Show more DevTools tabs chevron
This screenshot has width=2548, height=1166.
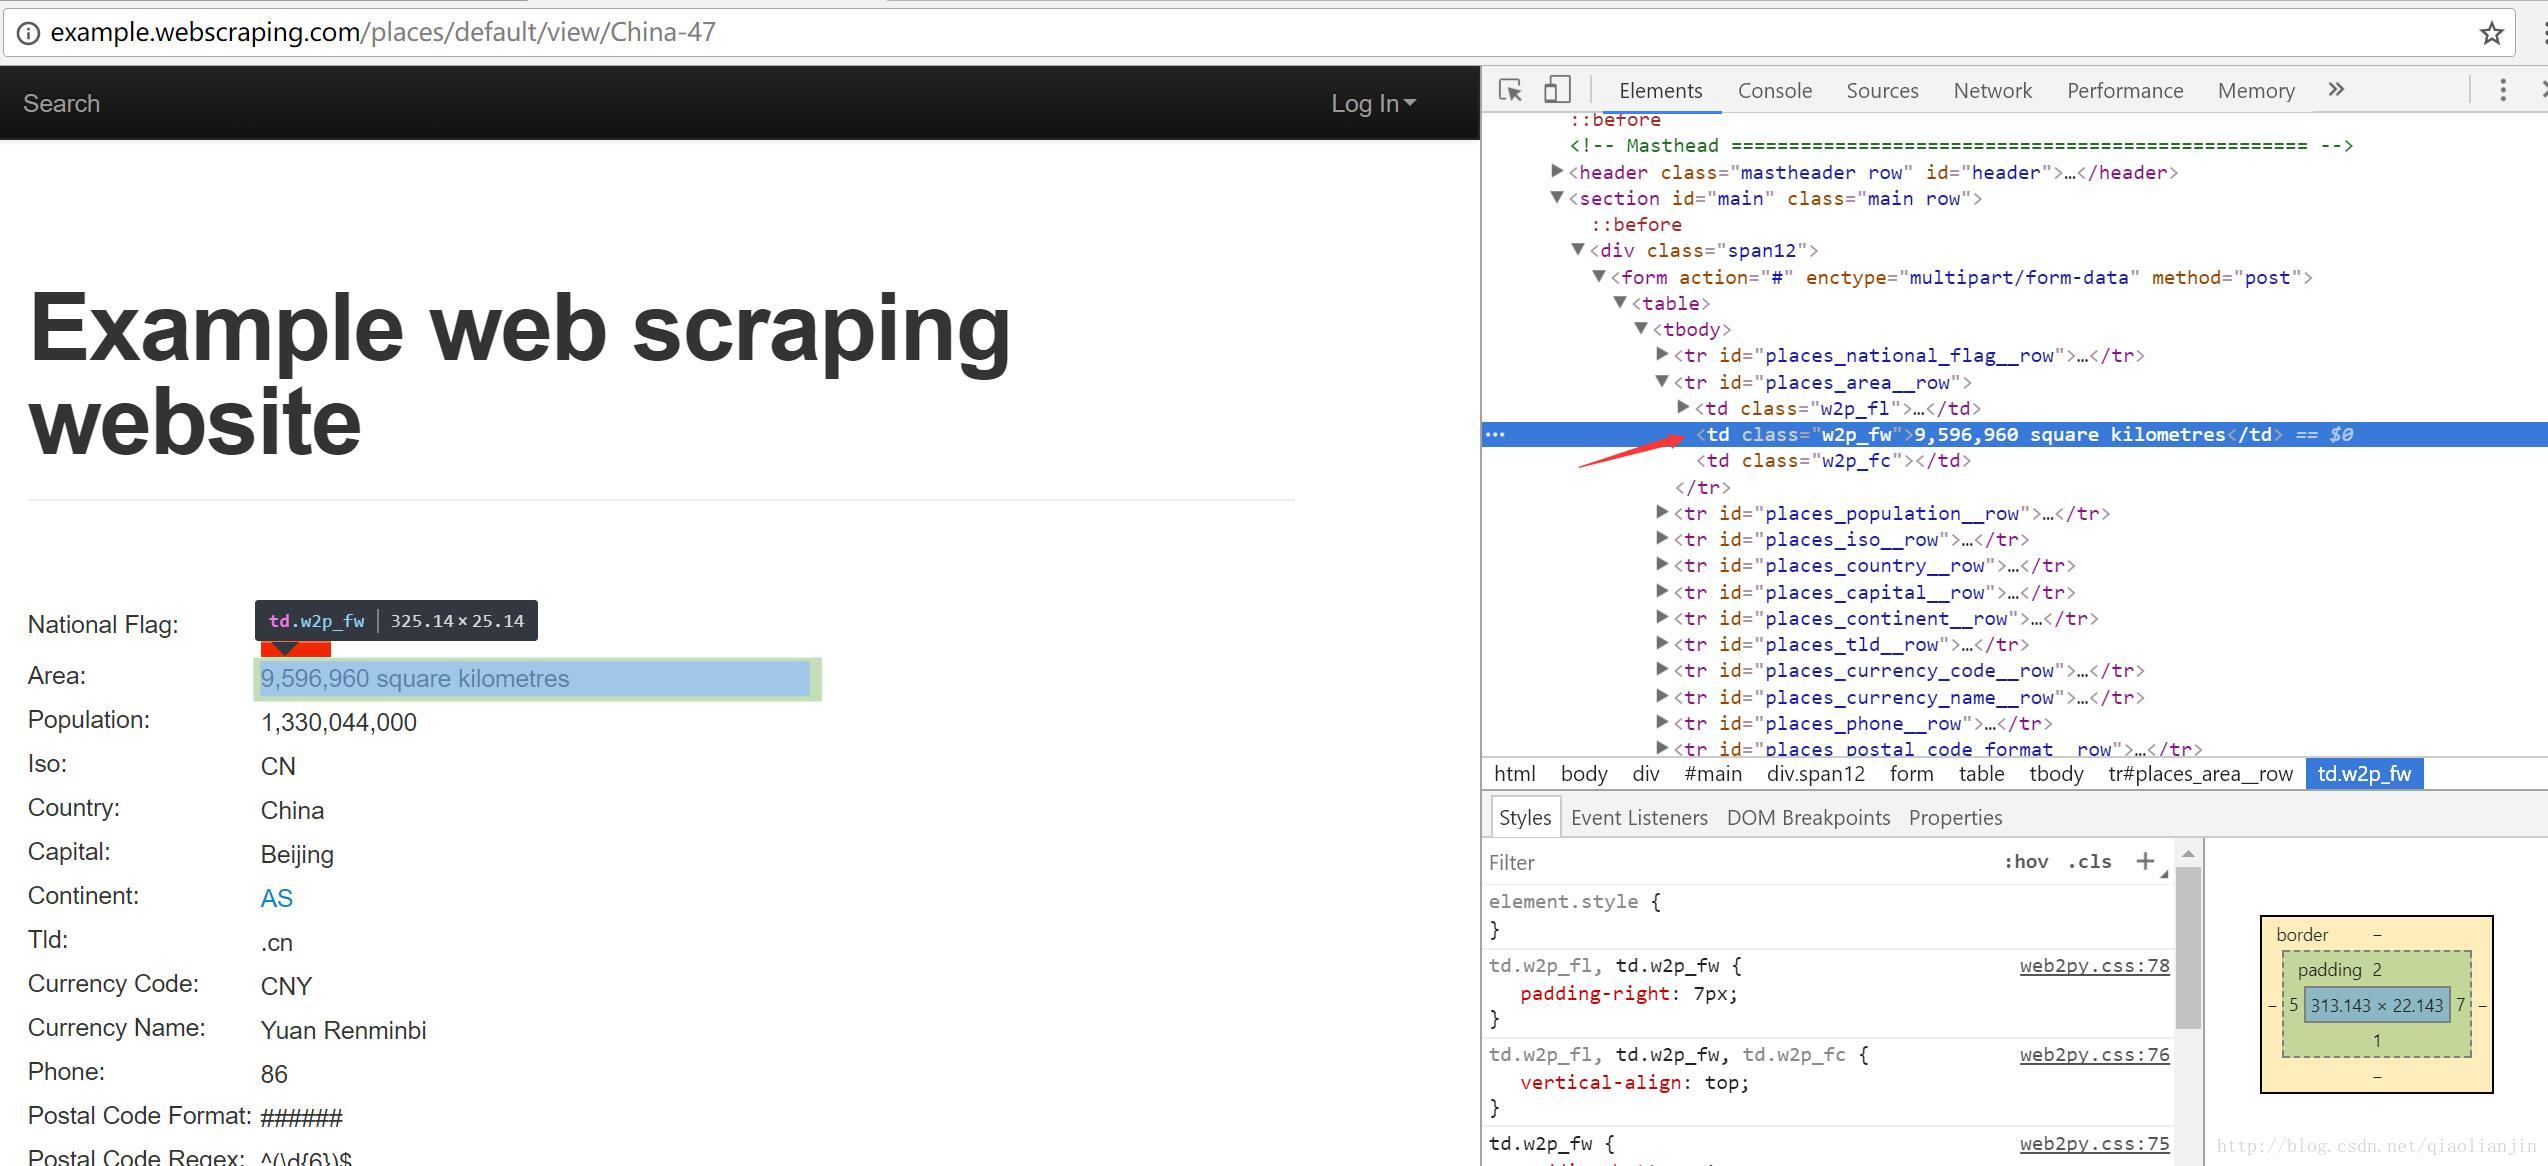coord(2336,90)
